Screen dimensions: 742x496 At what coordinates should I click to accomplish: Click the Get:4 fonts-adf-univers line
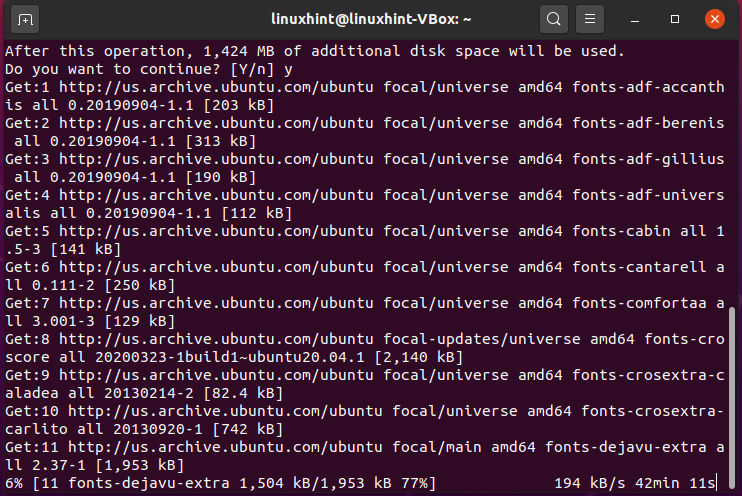click(364, 195)
